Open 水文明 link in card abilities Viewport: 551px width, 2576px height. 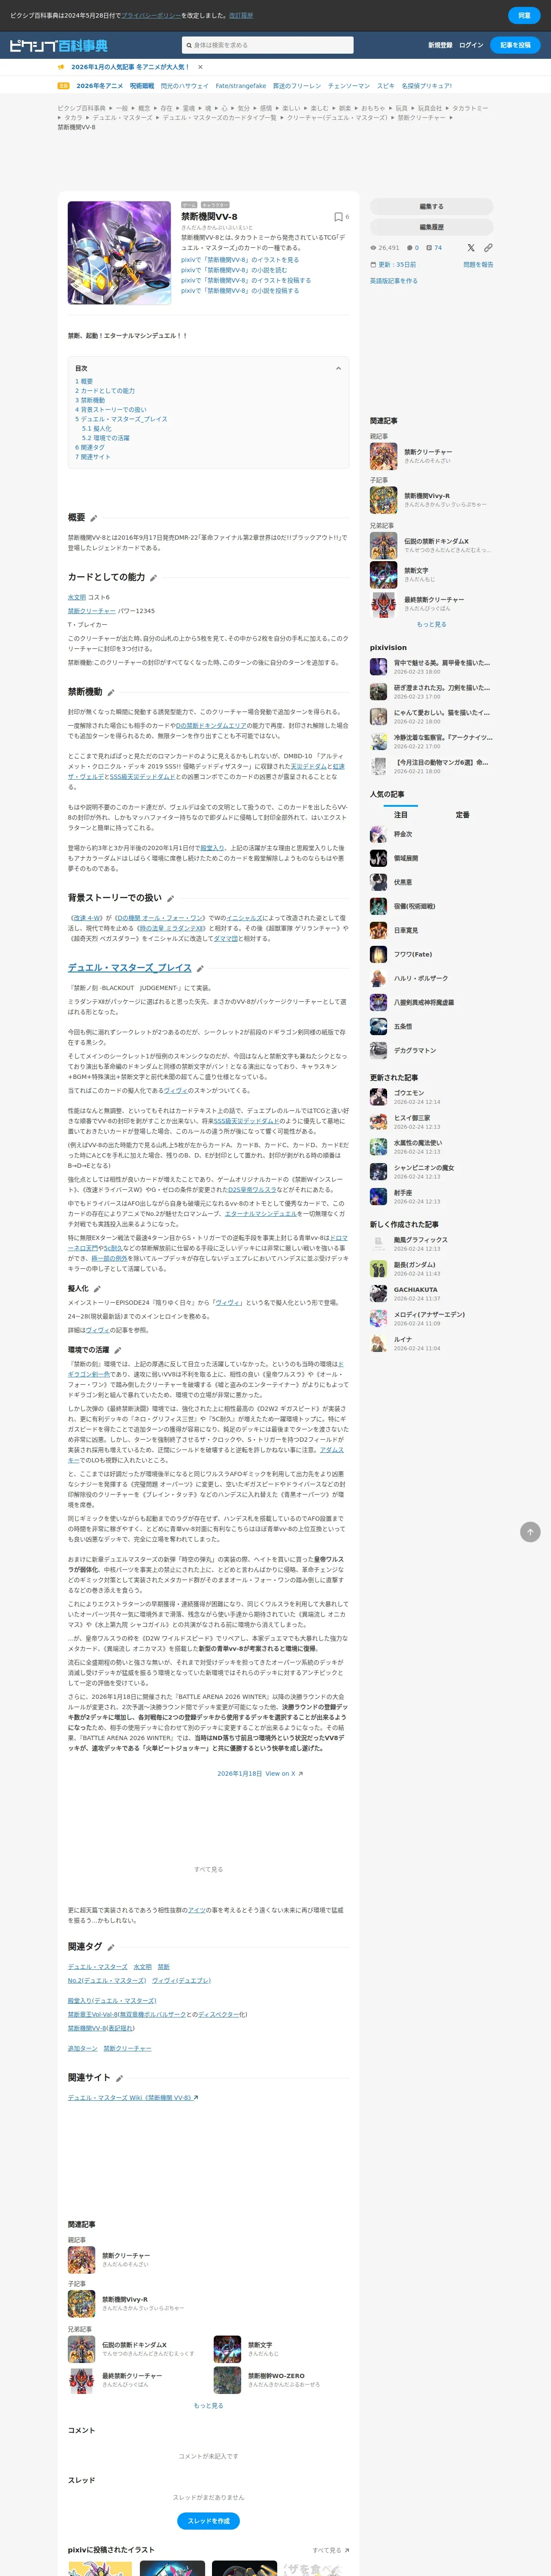coord(77,597)
